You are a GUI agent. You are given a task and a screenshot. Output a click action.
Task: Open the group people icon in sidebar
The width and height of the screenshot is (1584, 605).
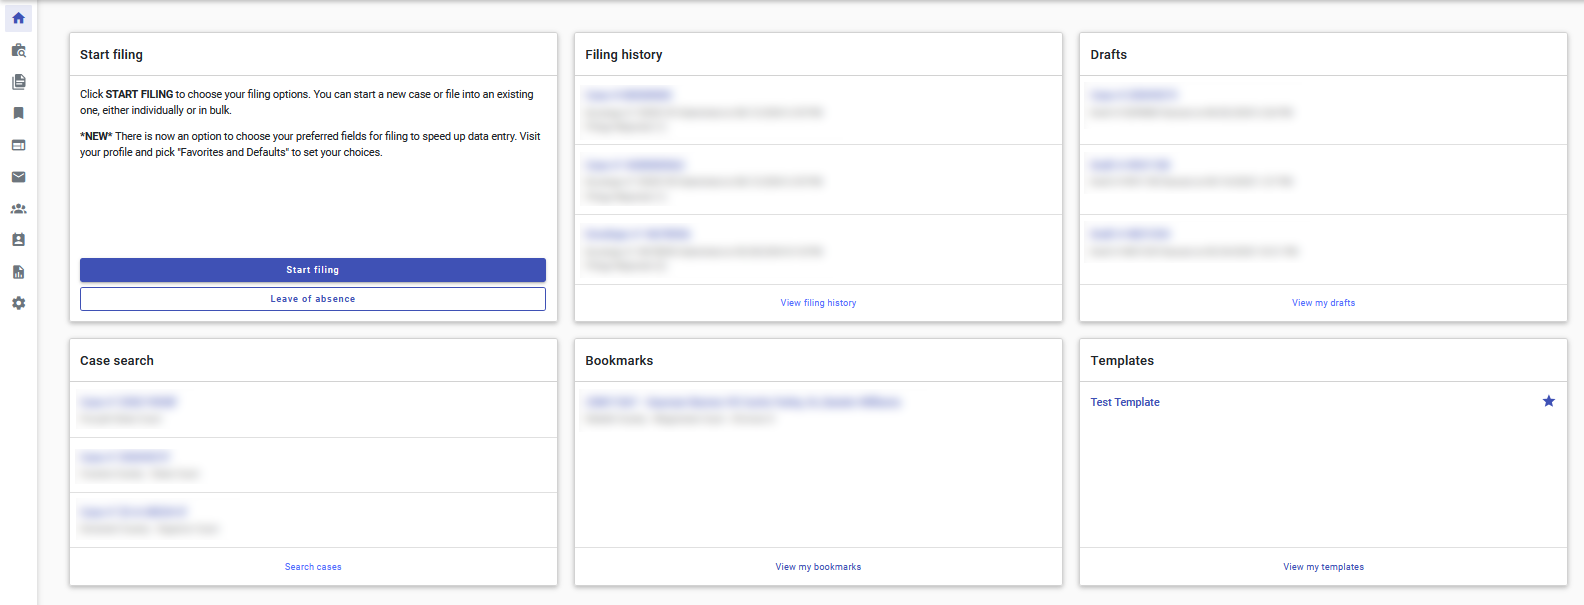(x=18, y=209)
